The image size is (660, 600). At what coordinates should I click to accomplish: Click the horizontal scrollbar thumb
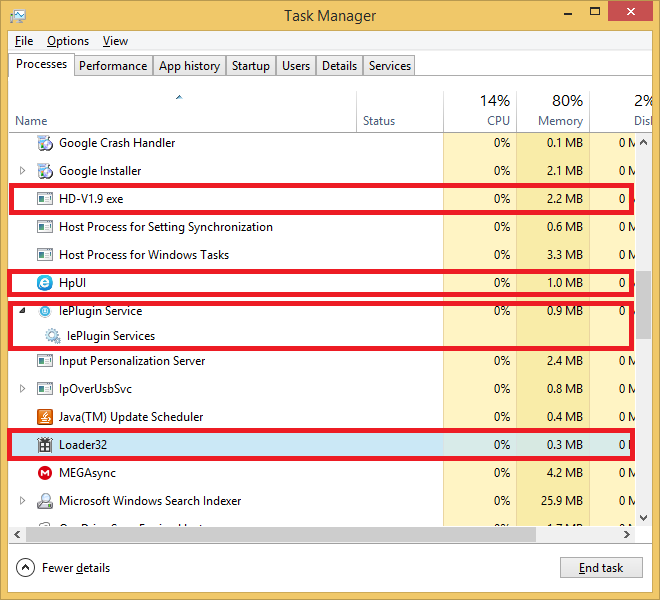point(281,534)
